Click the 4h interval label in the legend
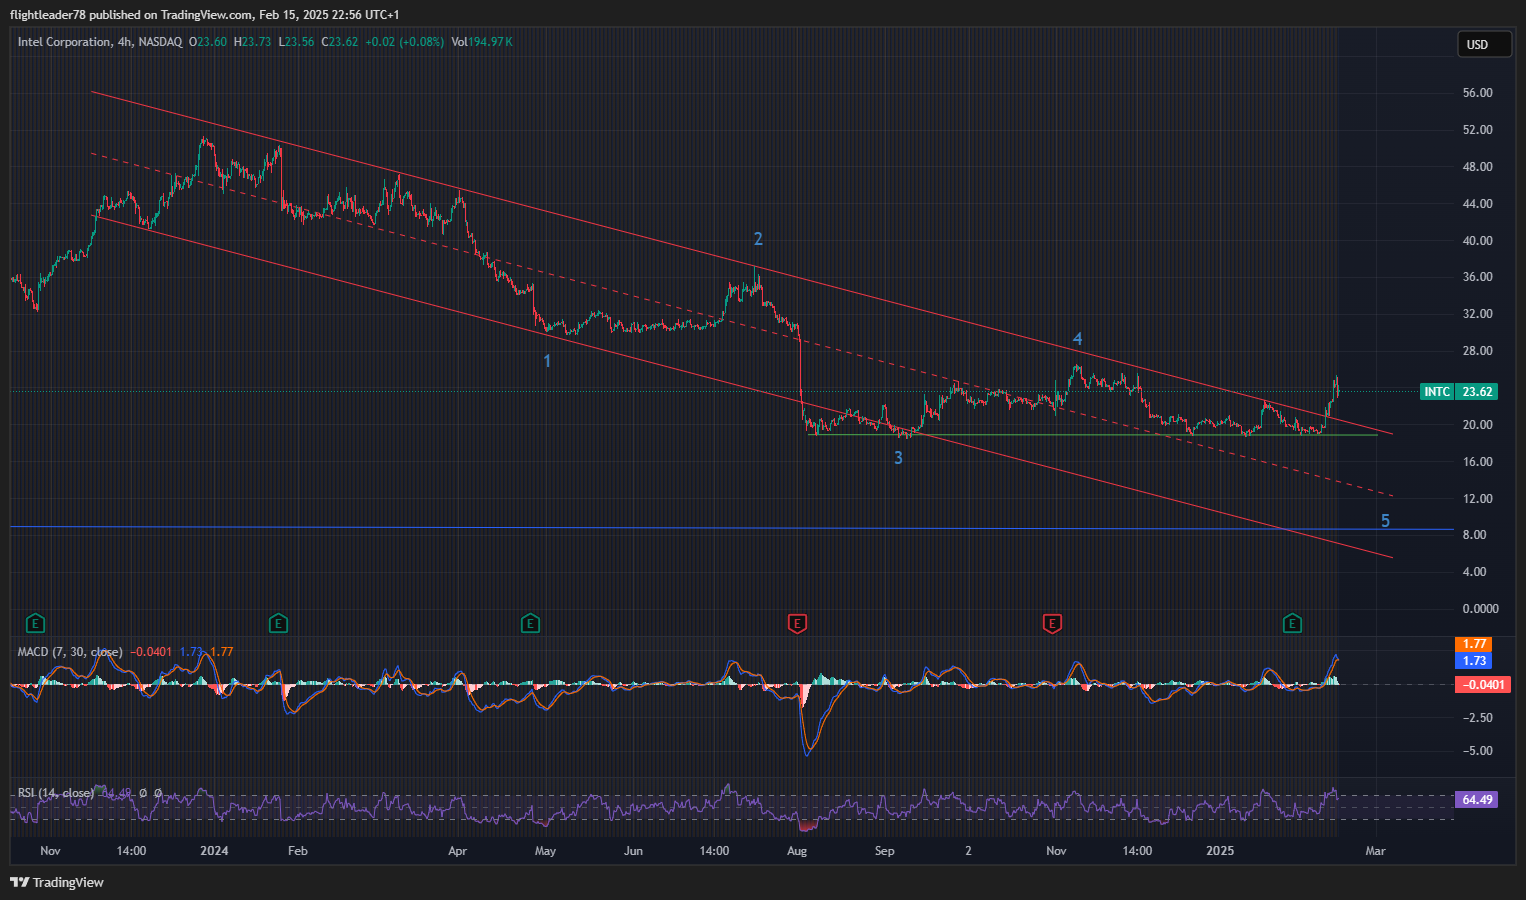Screen dimensions: 1526x900 click(124, 42)
